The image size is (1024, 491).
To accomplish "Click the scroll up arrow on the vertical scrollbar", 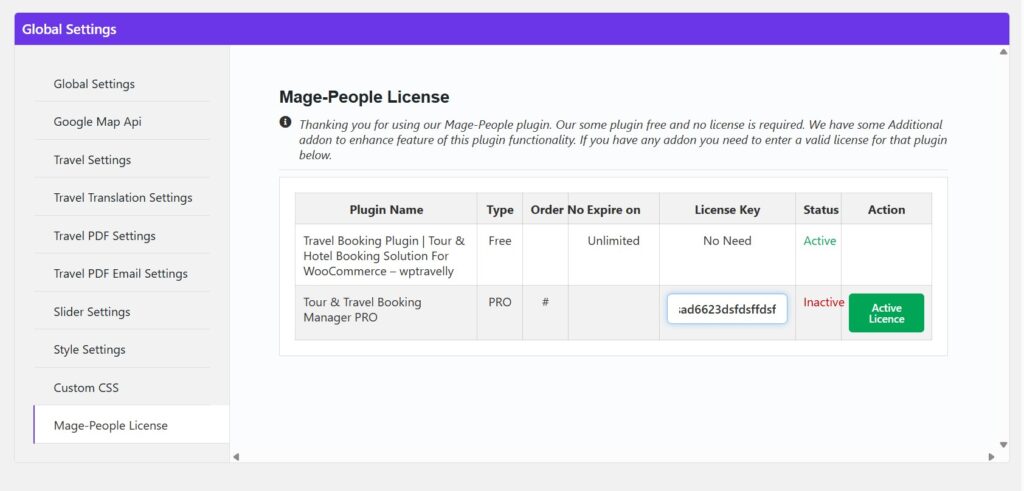I will coord(1003,52).
